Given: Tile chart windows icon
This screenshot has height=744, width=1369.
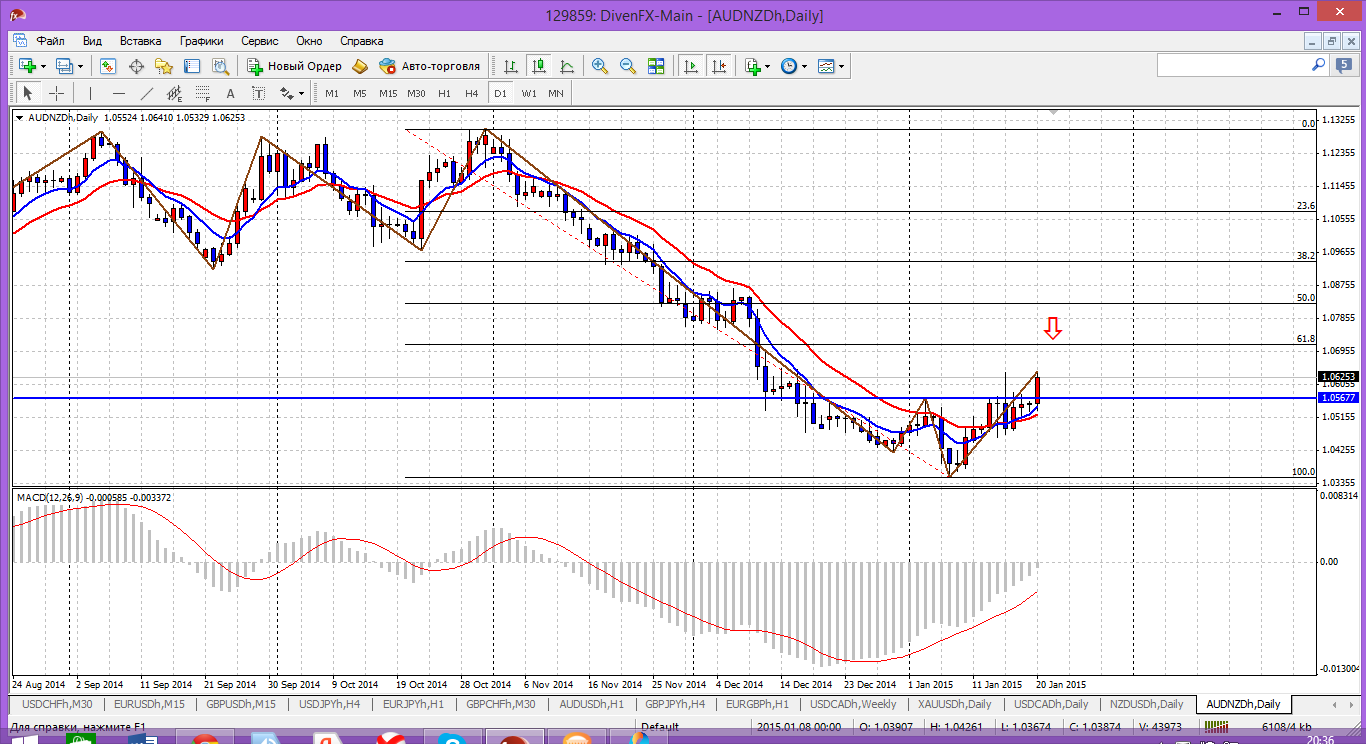Looking at the screenshot, I should point(656,66).
